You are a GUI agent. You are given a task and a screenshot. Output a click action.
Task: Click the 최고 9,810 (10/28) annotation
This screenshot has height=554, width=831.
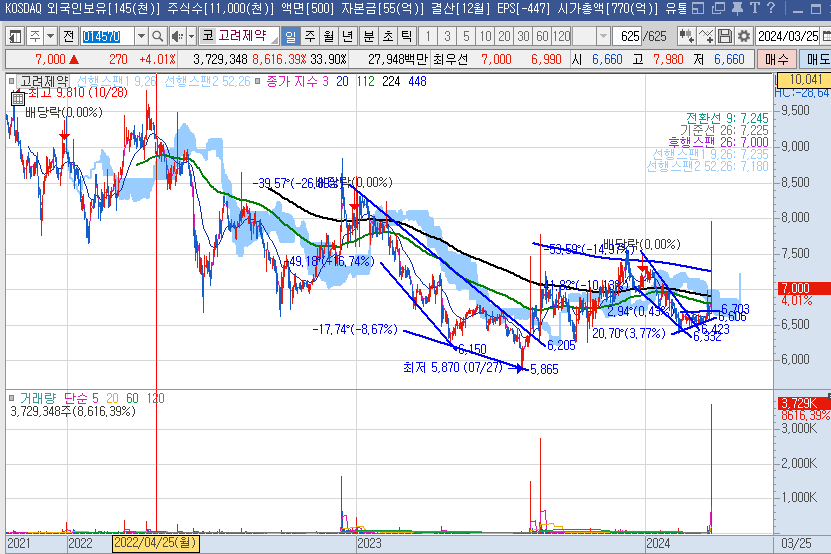tap(77, 93)
